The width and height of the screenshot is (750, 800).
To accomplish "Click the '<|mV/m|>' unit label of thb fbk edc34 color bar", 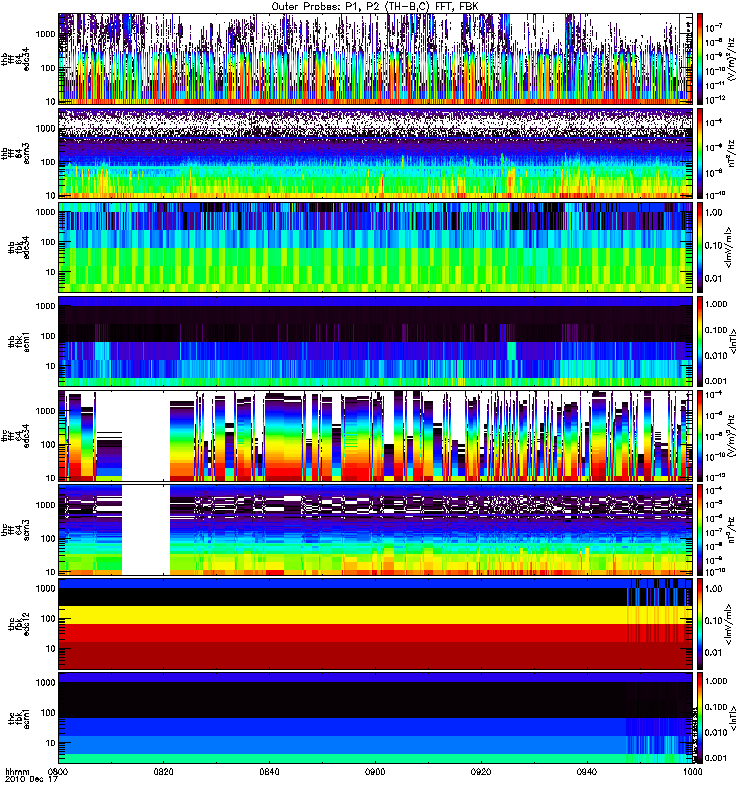I will 729,247.
